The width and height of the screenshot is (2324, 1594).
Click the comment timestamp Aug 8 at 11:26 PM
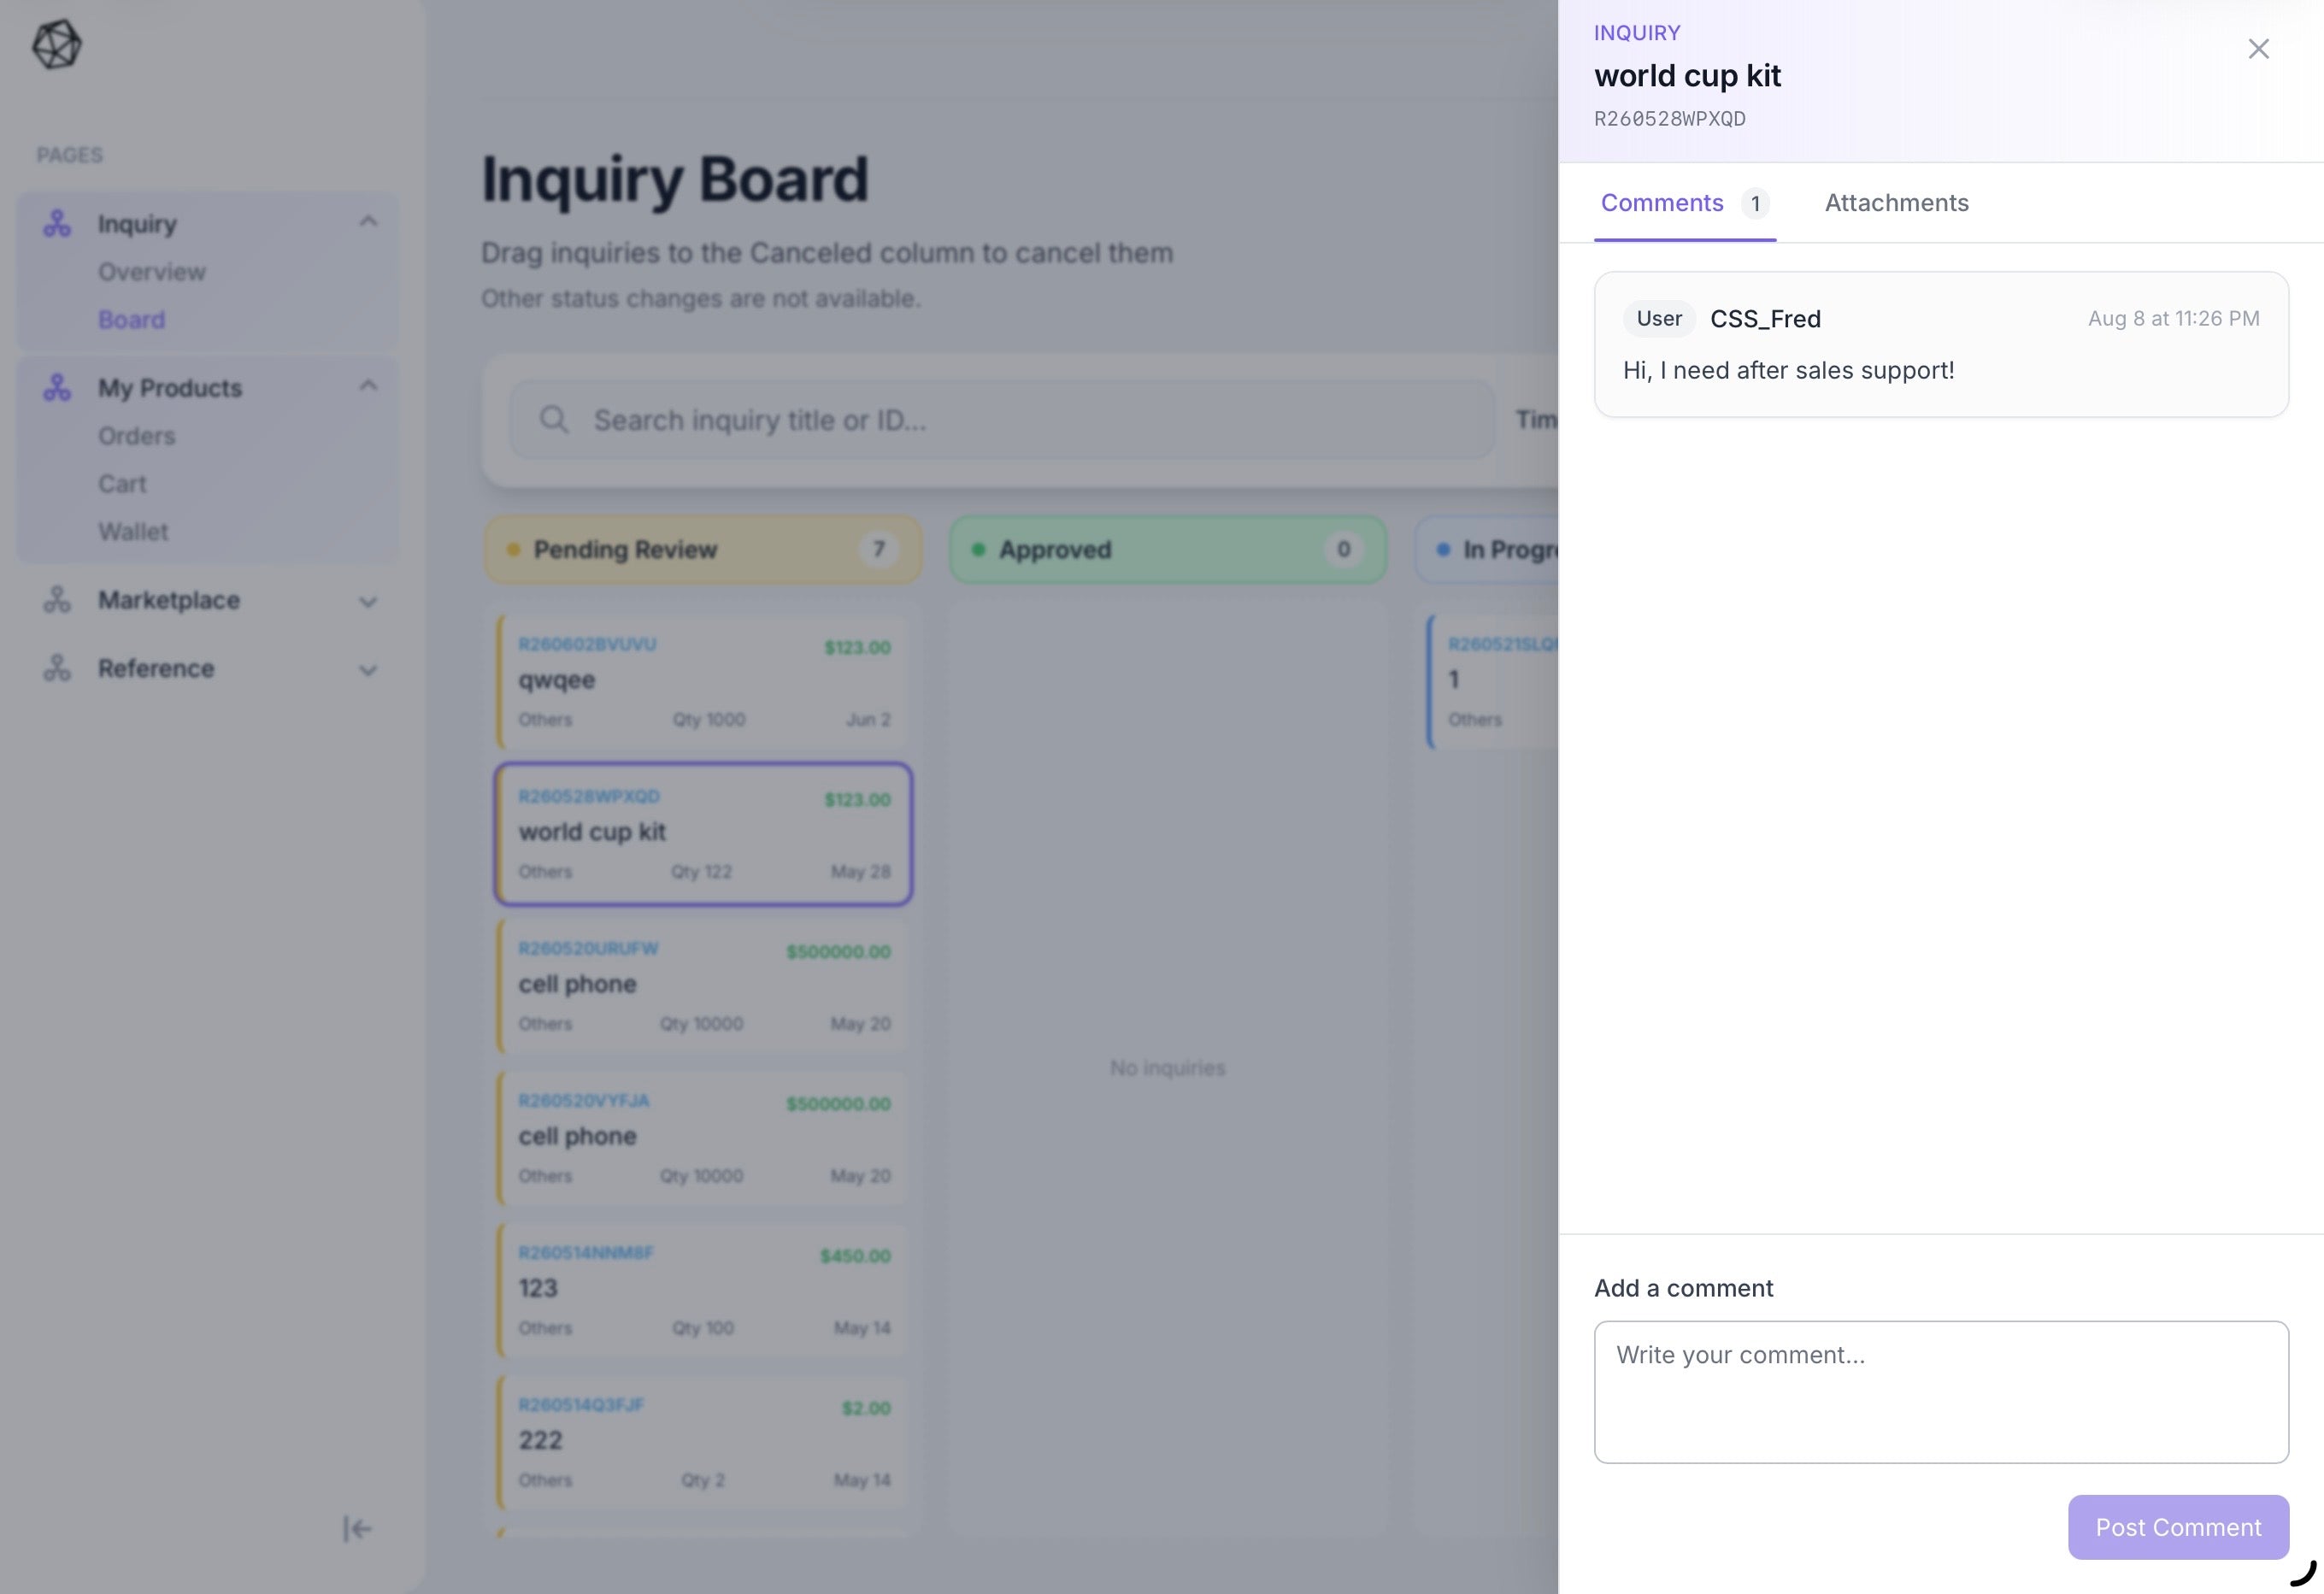pyautogui.click(x=2173, y=318)
